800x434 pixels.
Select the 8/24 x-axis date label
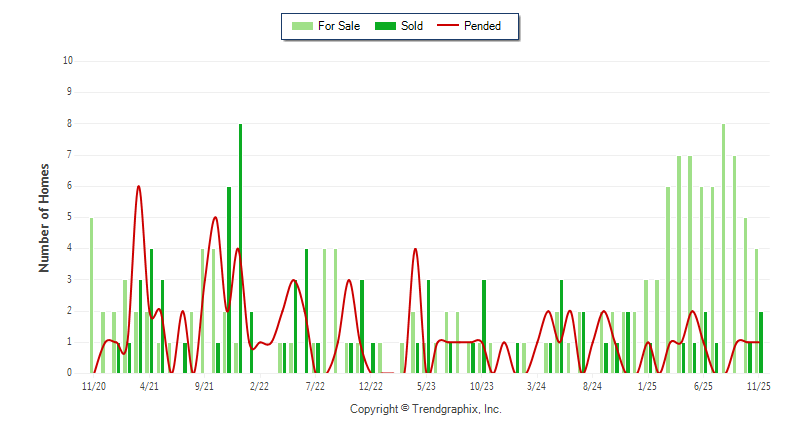(x=591, y=385)
